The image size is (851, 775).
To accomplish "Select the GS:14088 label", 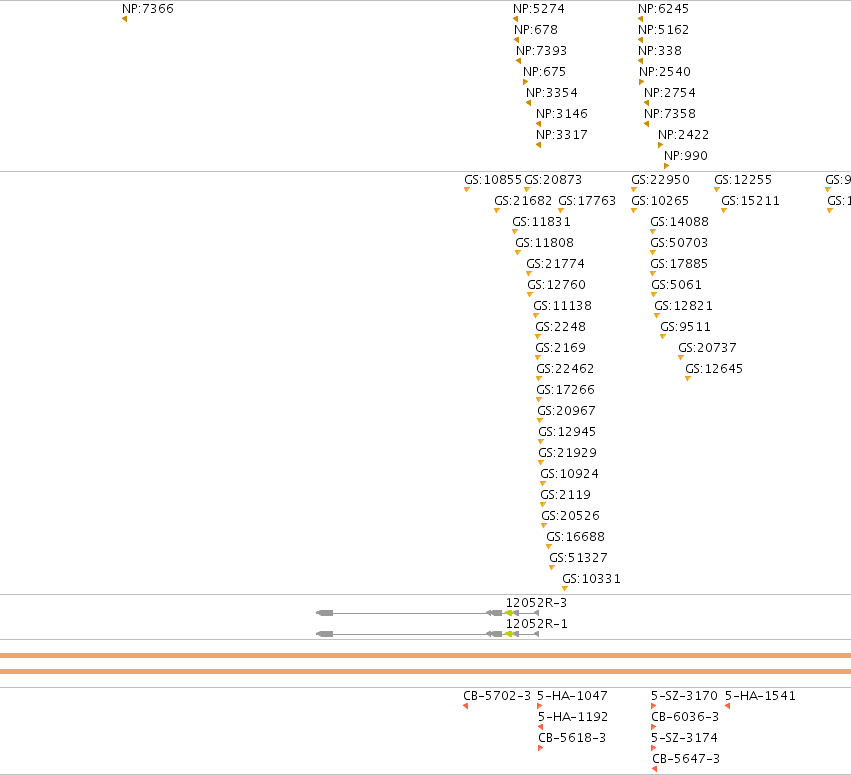I will pyautogui.click(x=679, y=222).
